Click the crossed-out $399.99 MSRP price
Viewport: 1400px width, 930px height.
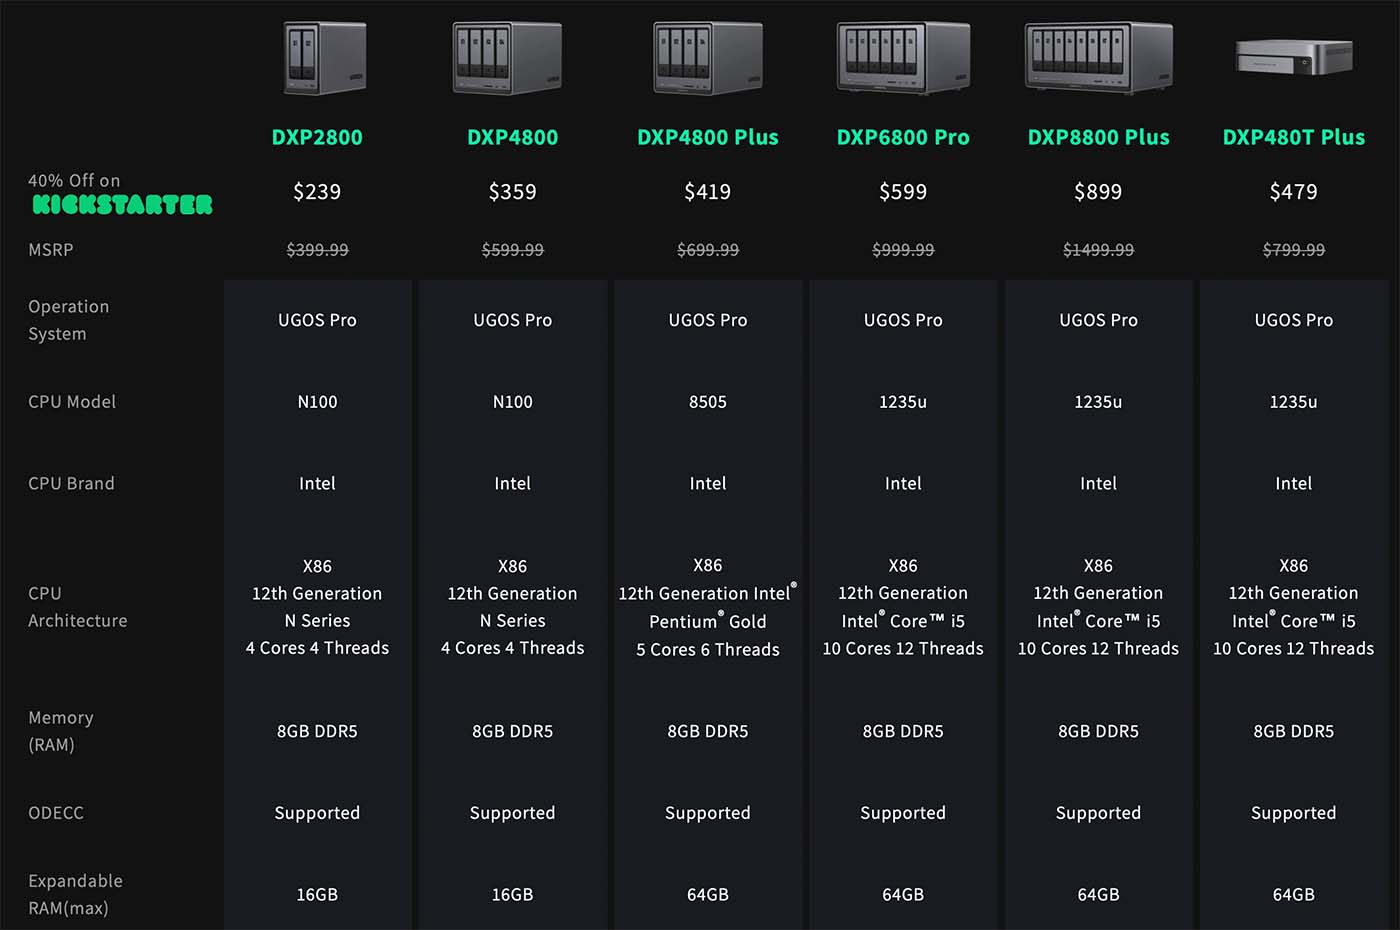pos(317,250)
